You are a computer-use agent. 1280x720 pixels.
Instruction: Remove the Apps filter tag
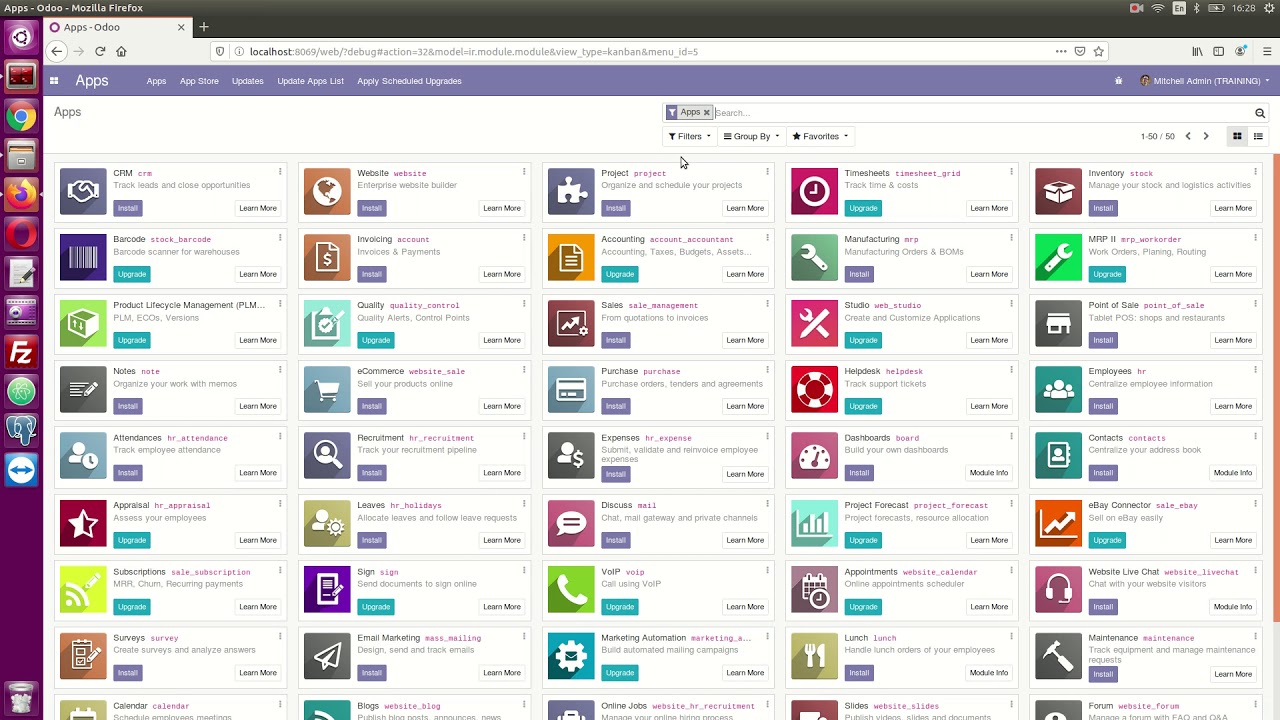click(x=706, y=113)
